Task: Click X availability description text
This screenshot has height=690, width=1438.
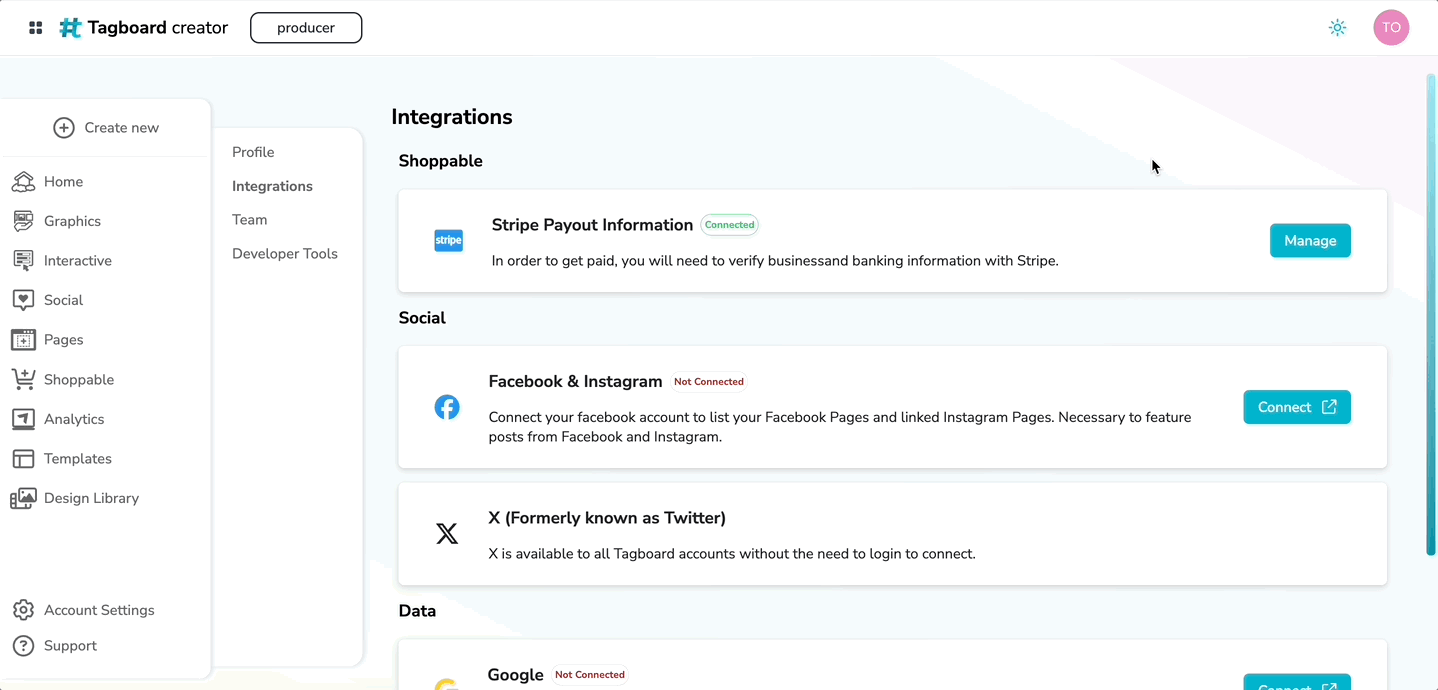Action: [732, 554]
